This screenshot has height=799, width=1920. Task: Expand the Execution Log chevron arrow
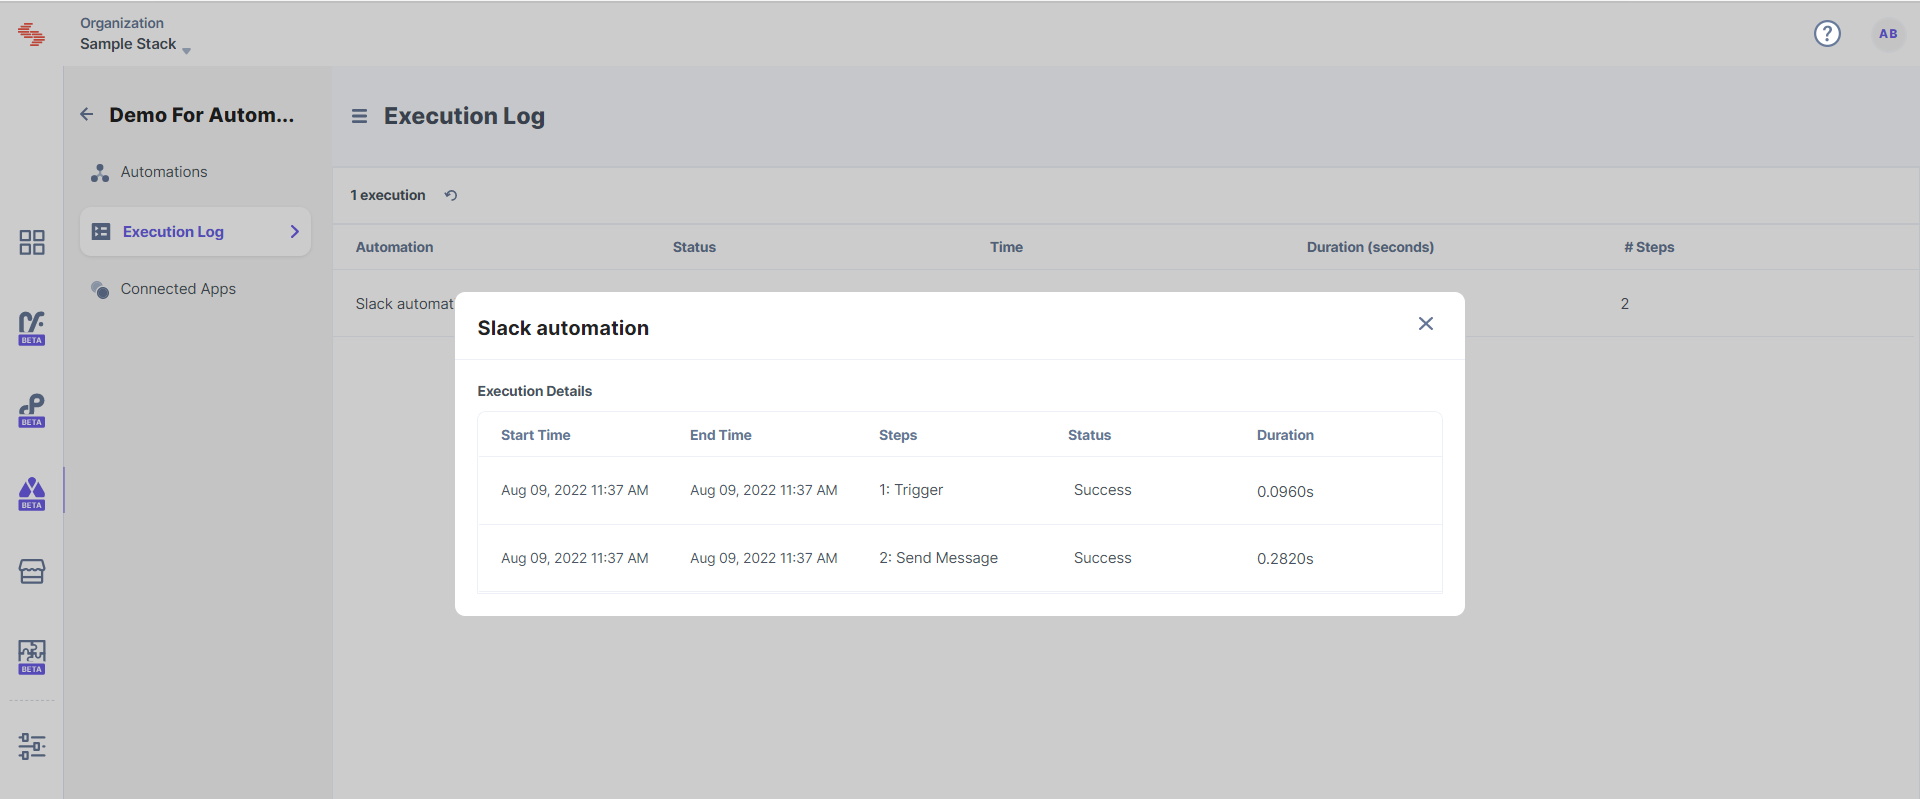coord(295,232)
